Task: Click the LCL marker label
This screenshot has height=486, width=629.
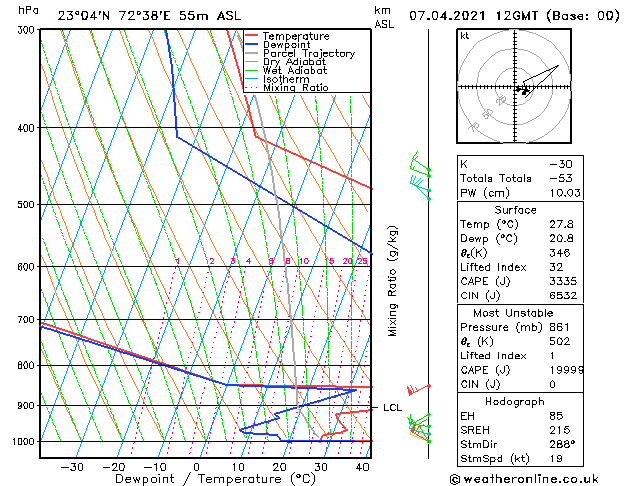Action: (x=392, y=408)
